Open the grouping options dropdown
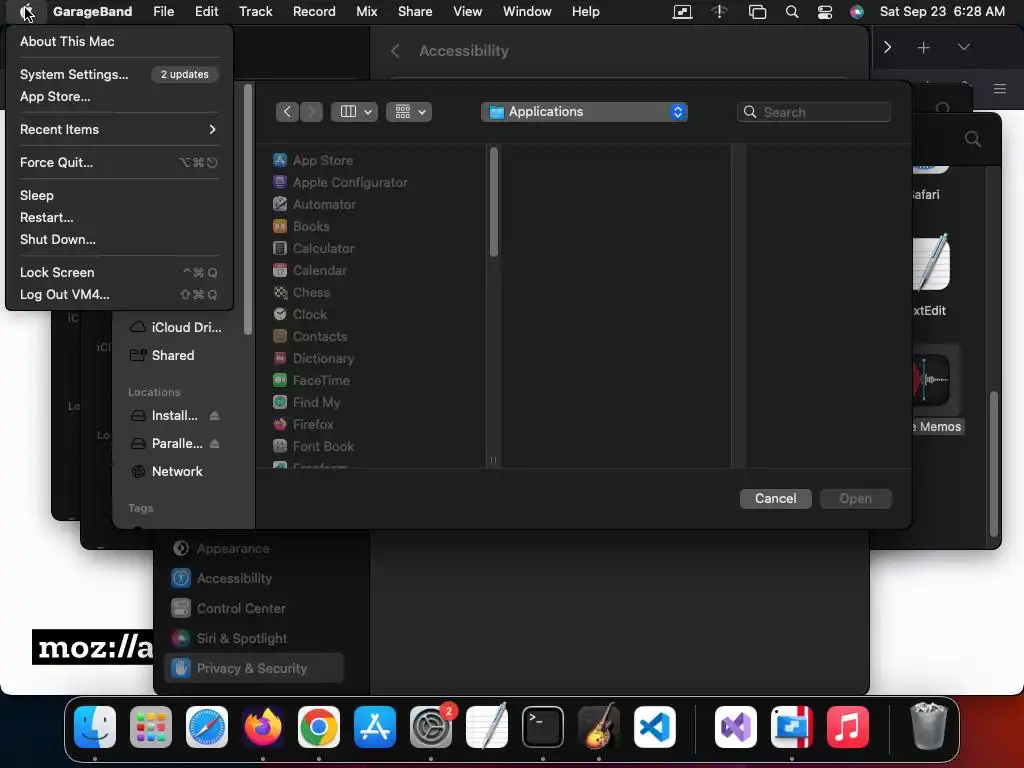 tap(409, 112)
